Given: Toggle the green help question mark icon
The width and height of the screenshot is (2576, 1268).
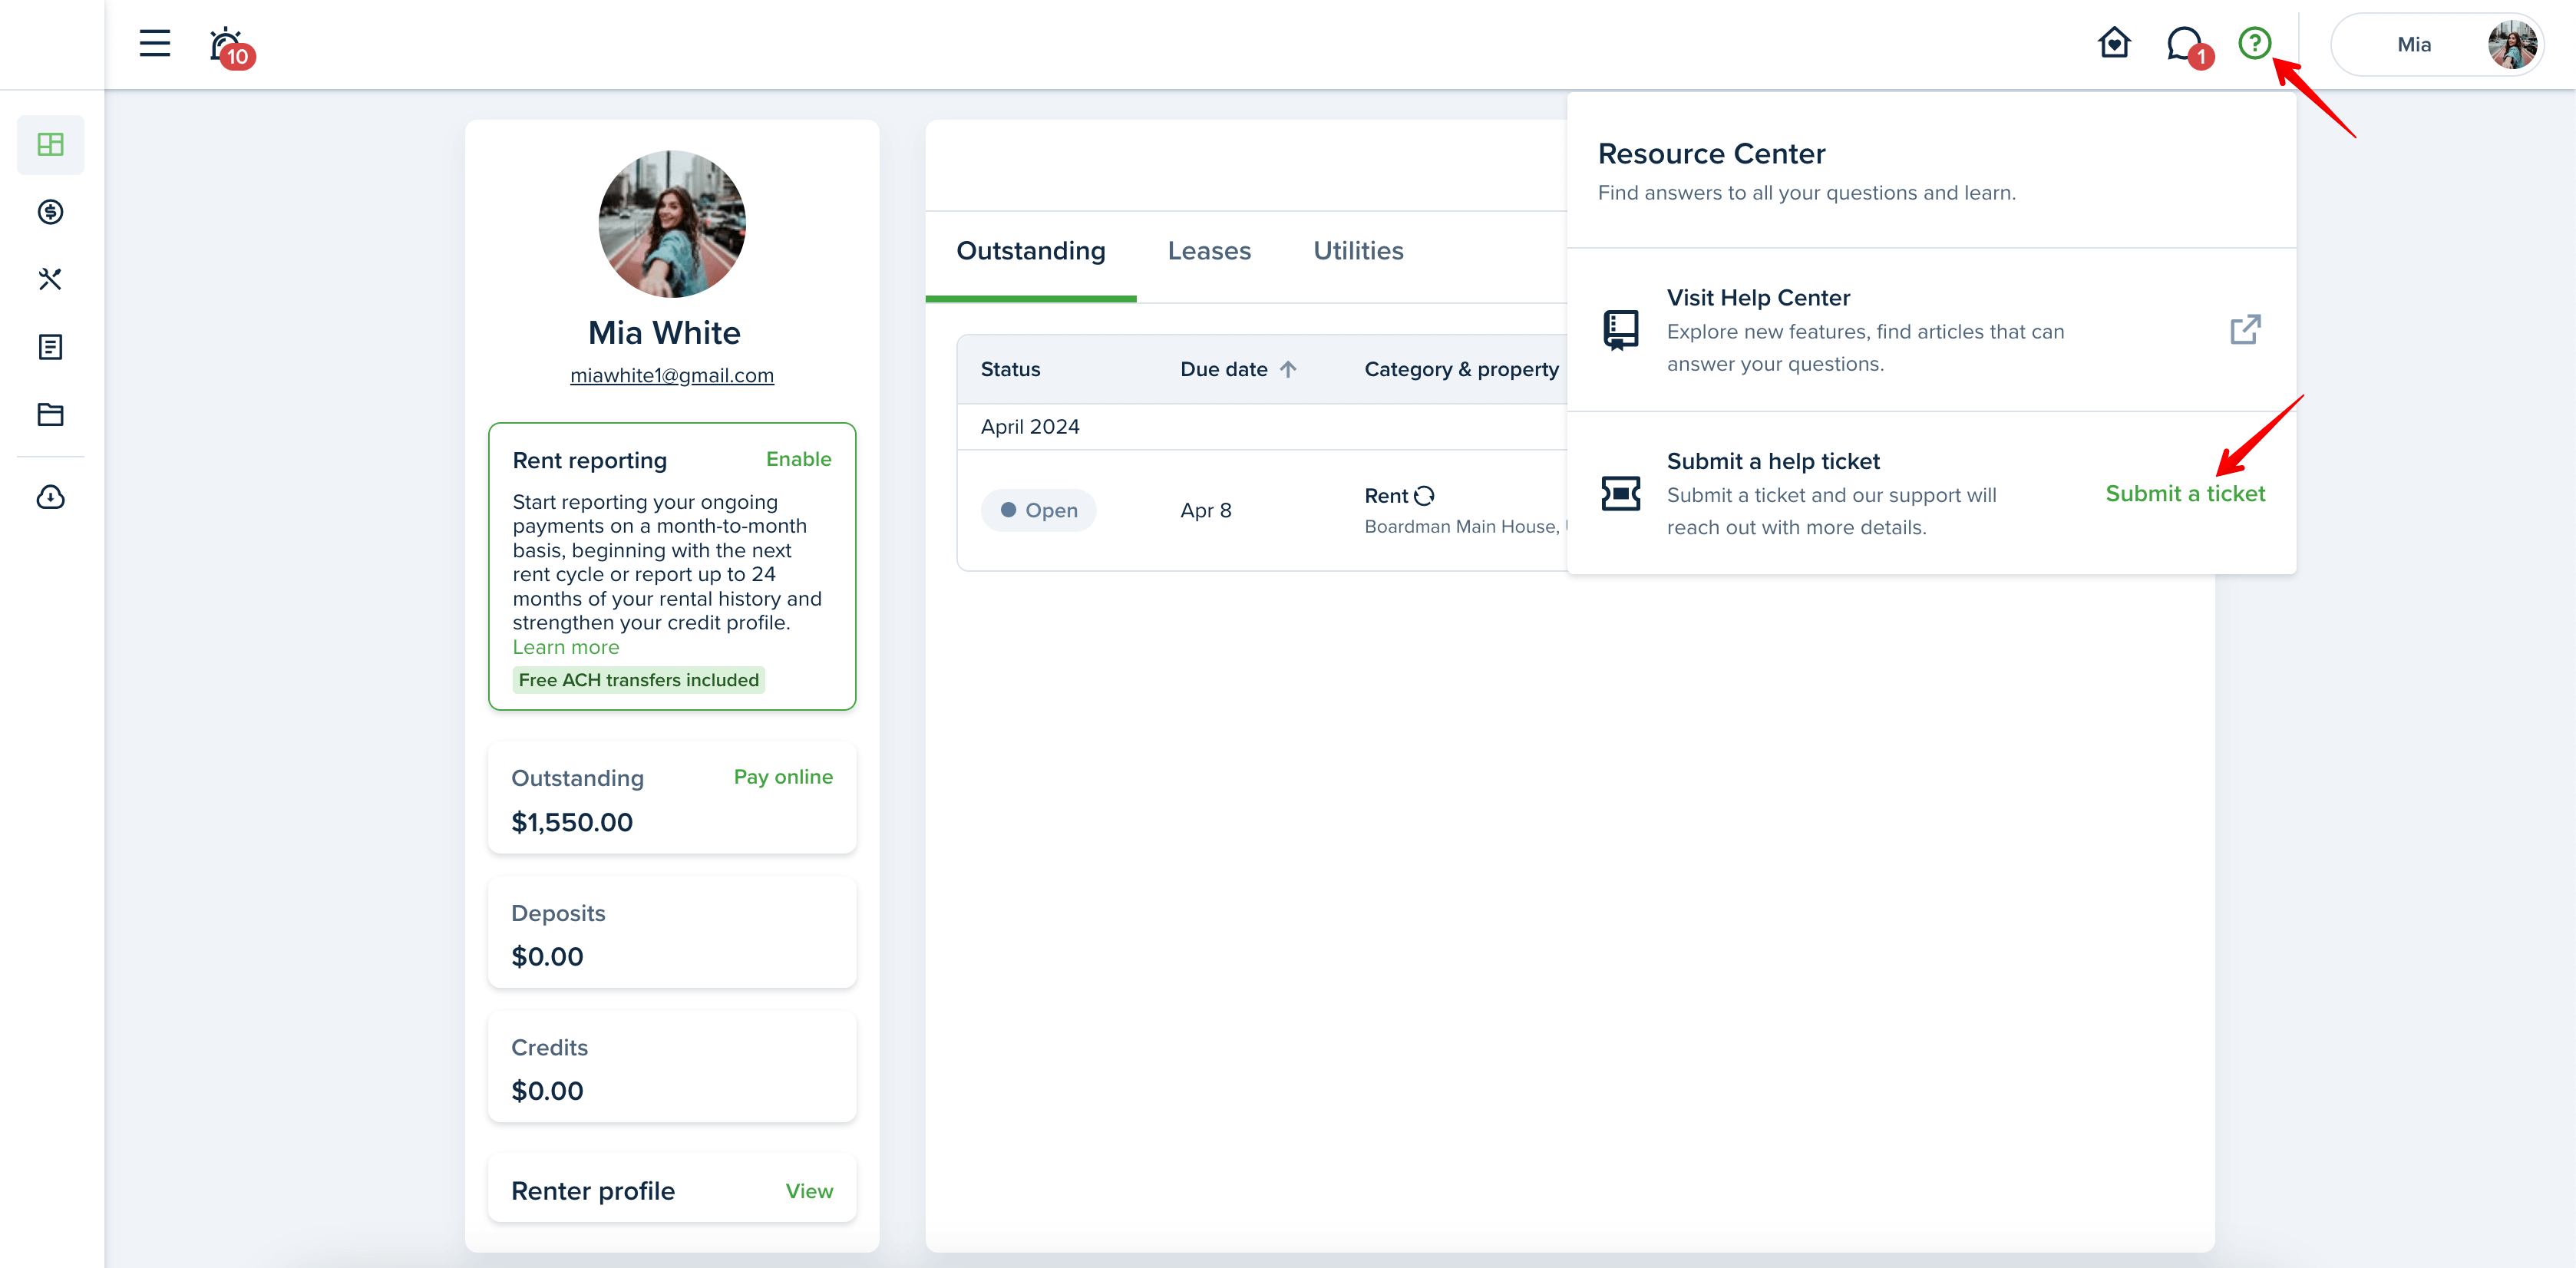Looking at the screenshot, I should (2254, 43).
